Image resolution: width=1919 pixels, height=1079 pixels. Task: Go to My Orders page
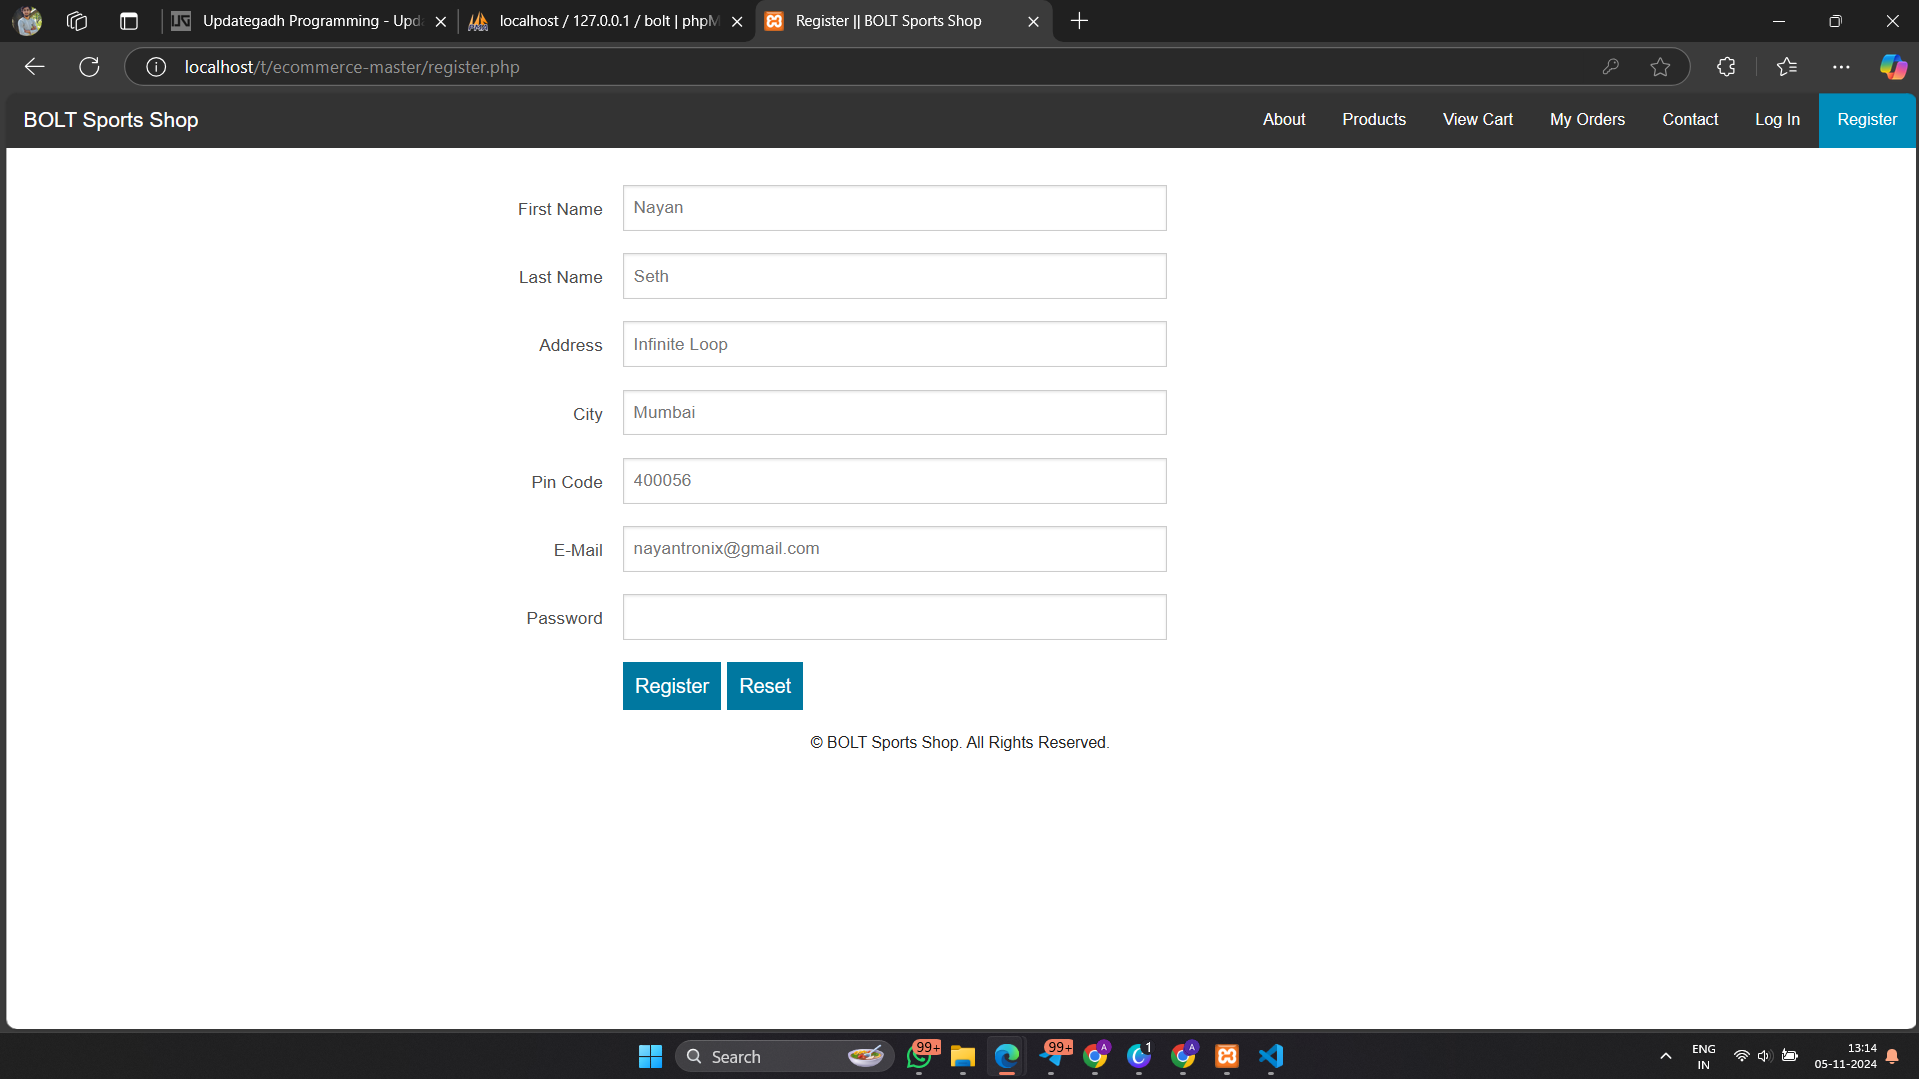coord(1587,119)
